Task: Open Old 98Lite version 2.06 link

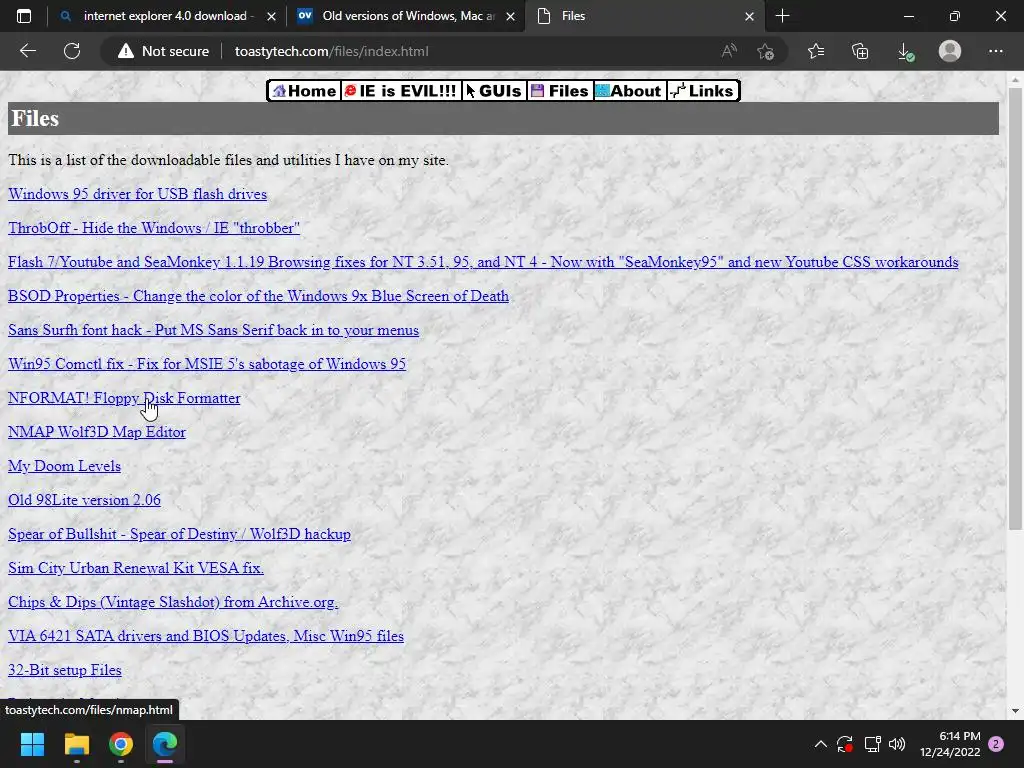Action: pos(84,500)
